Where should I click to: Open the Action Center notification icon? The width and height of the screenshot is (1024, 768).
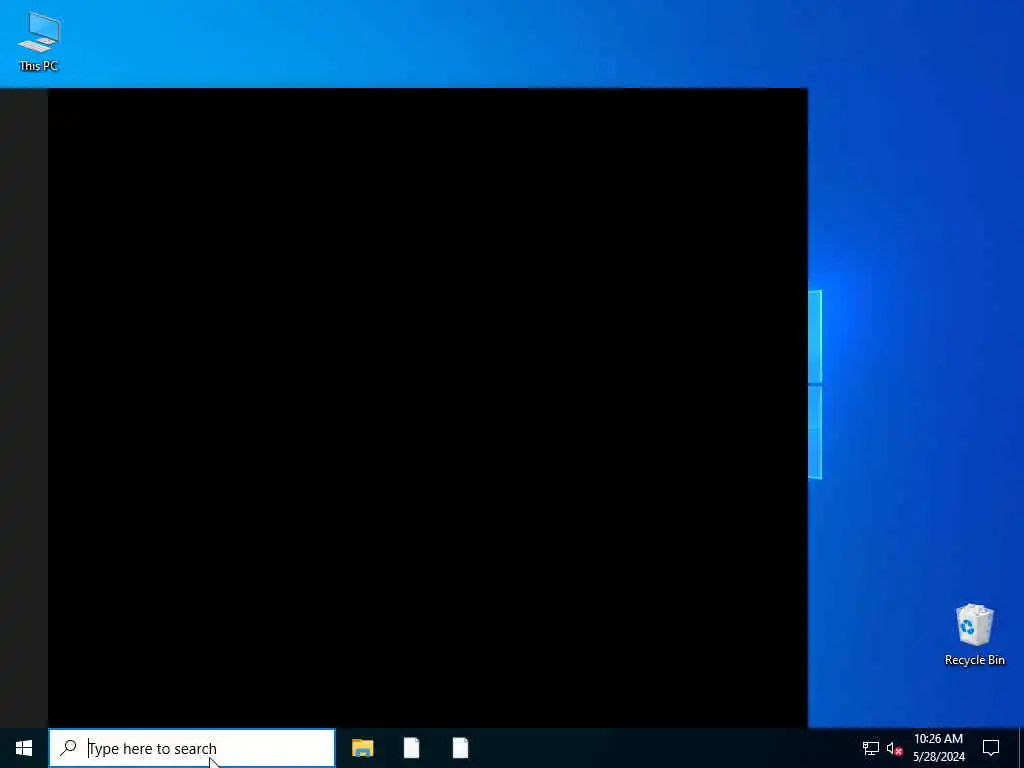click(x=991, y=748)
